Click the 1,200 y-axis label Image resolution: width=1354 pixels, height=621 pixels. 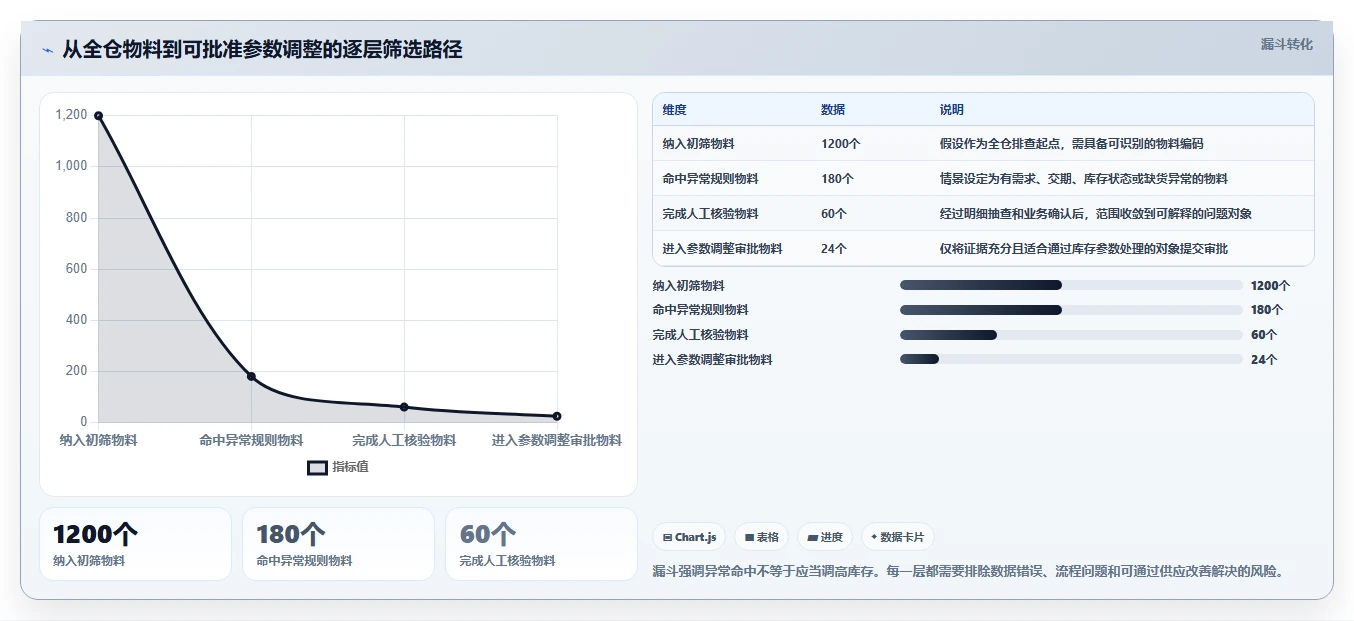[x=71, y=115]
